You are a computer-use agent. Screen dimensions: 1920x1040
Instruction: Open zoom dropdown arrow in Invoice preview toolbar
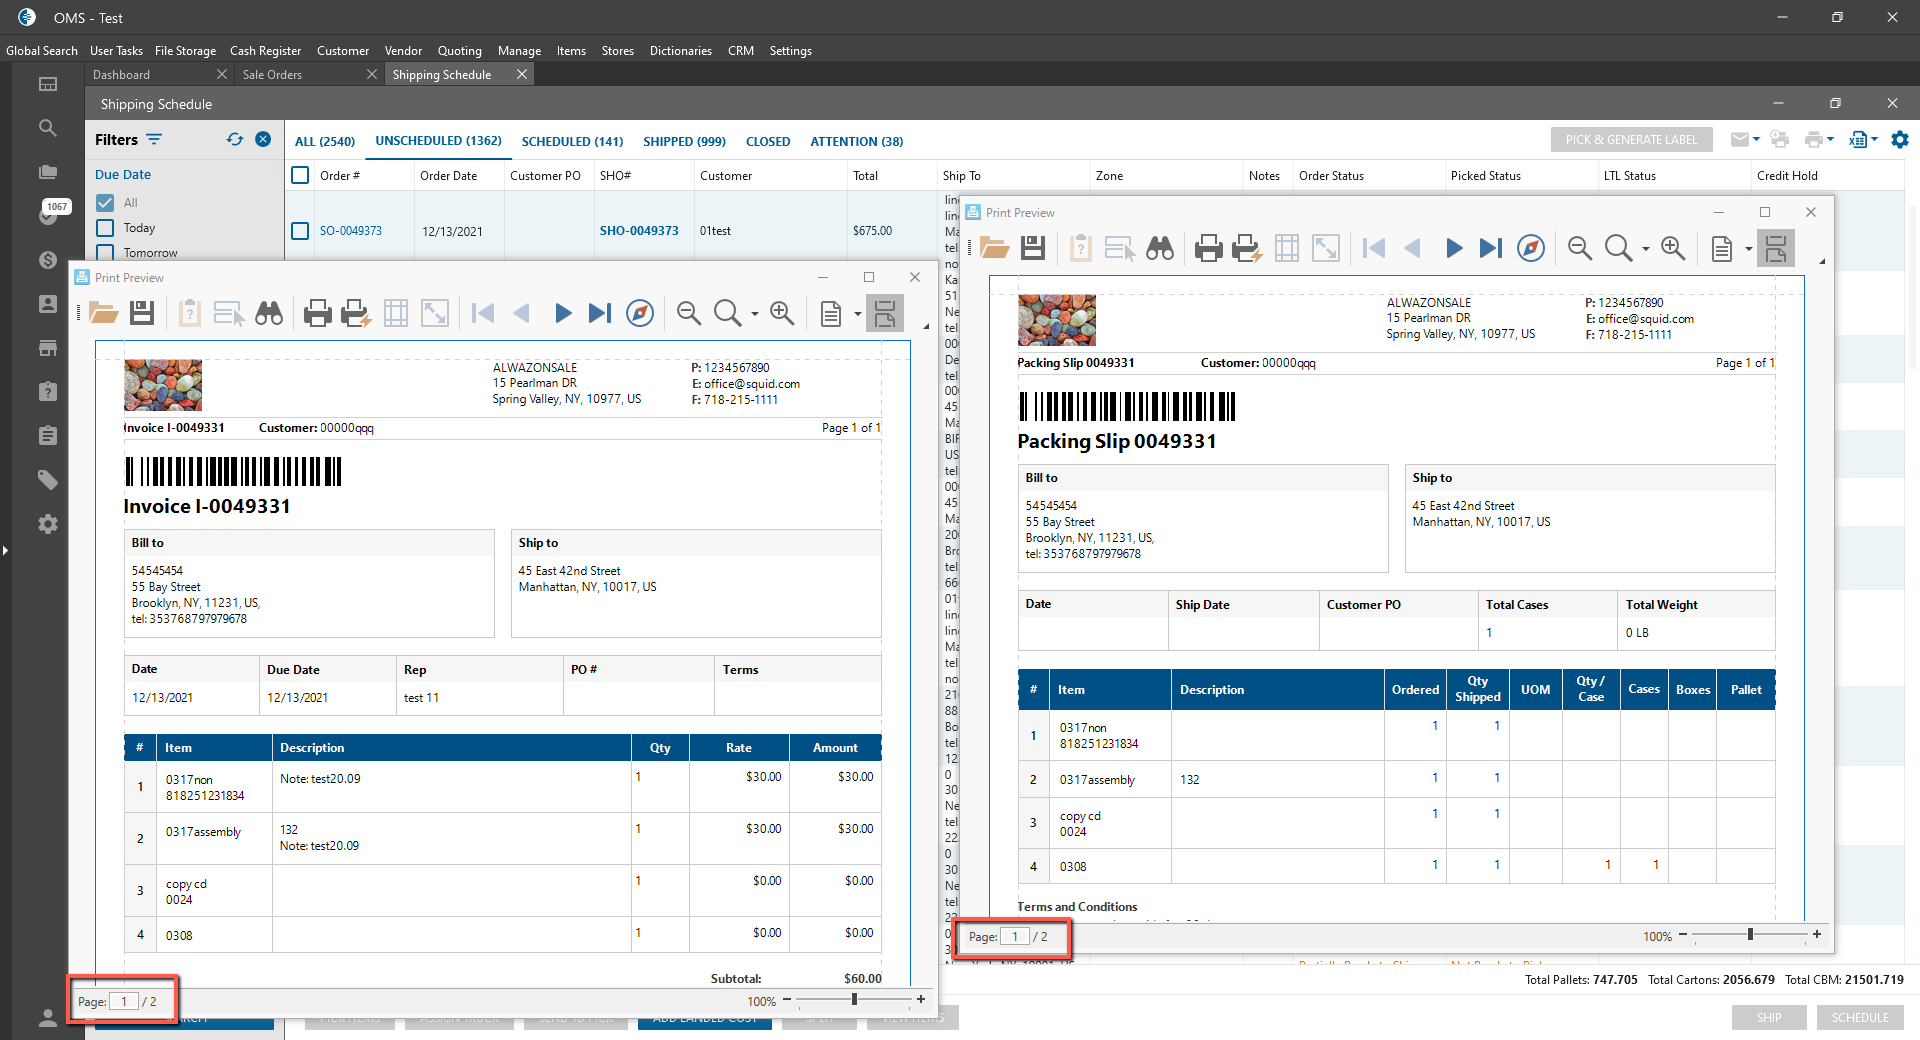pyautogui.click(x=755, y=314)
